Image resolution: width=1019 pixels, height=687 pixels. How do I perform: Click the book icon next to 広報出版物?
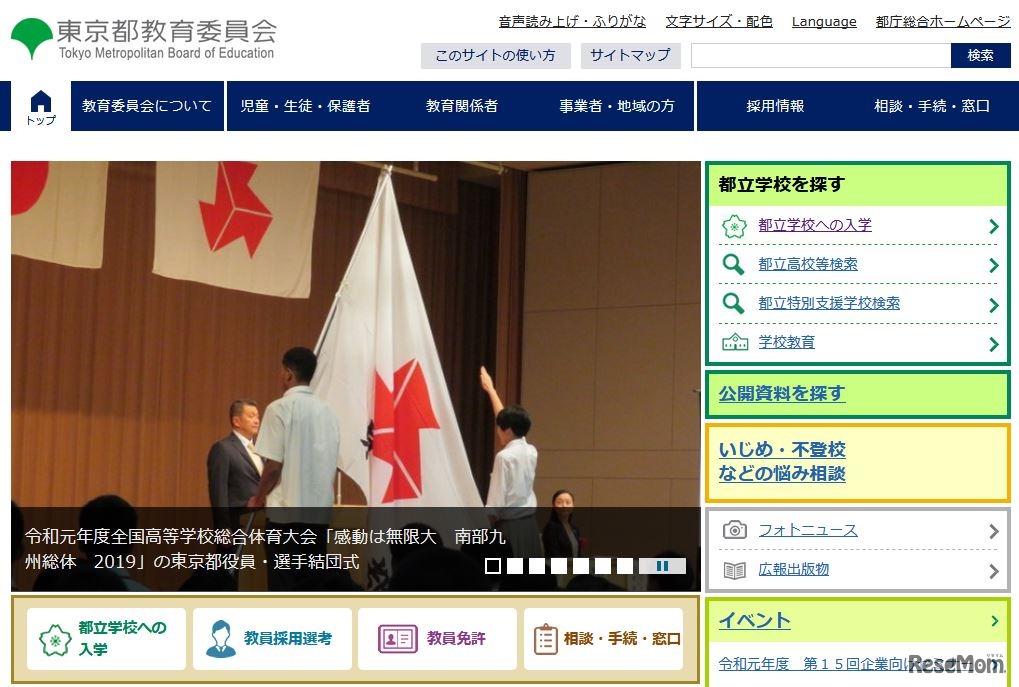pyautogui.click(x=736, y=570)
